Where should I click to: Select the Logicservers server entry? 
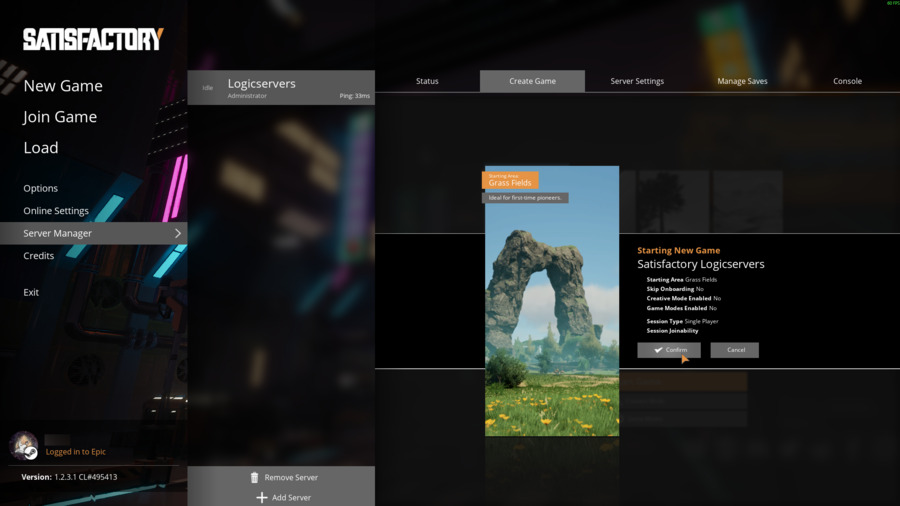pyautogui.click(x=281, y=87)
